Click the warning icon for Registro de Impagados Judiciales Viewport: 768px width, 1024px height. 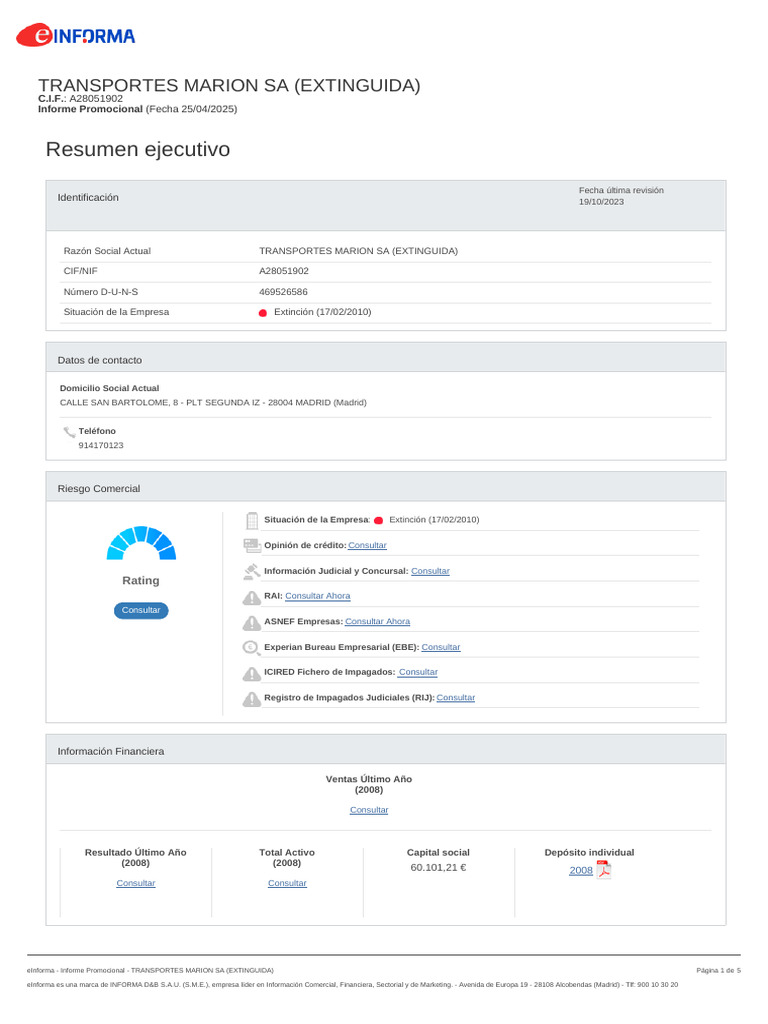click(251, 699)
